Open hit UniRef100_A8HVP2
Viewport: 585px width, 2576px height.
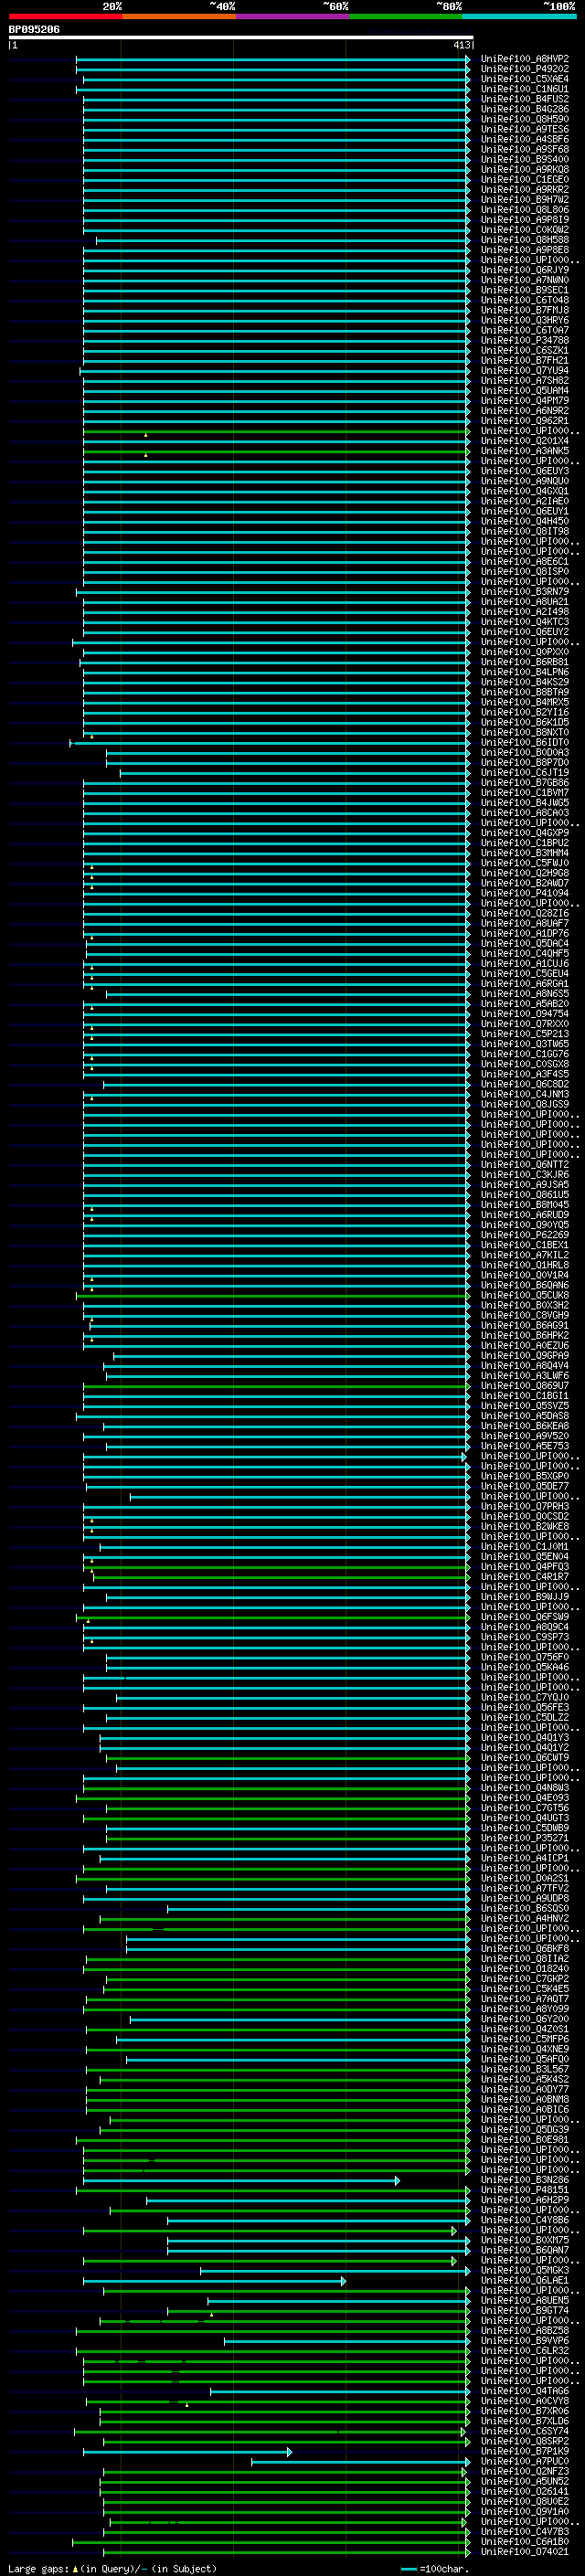524,59
